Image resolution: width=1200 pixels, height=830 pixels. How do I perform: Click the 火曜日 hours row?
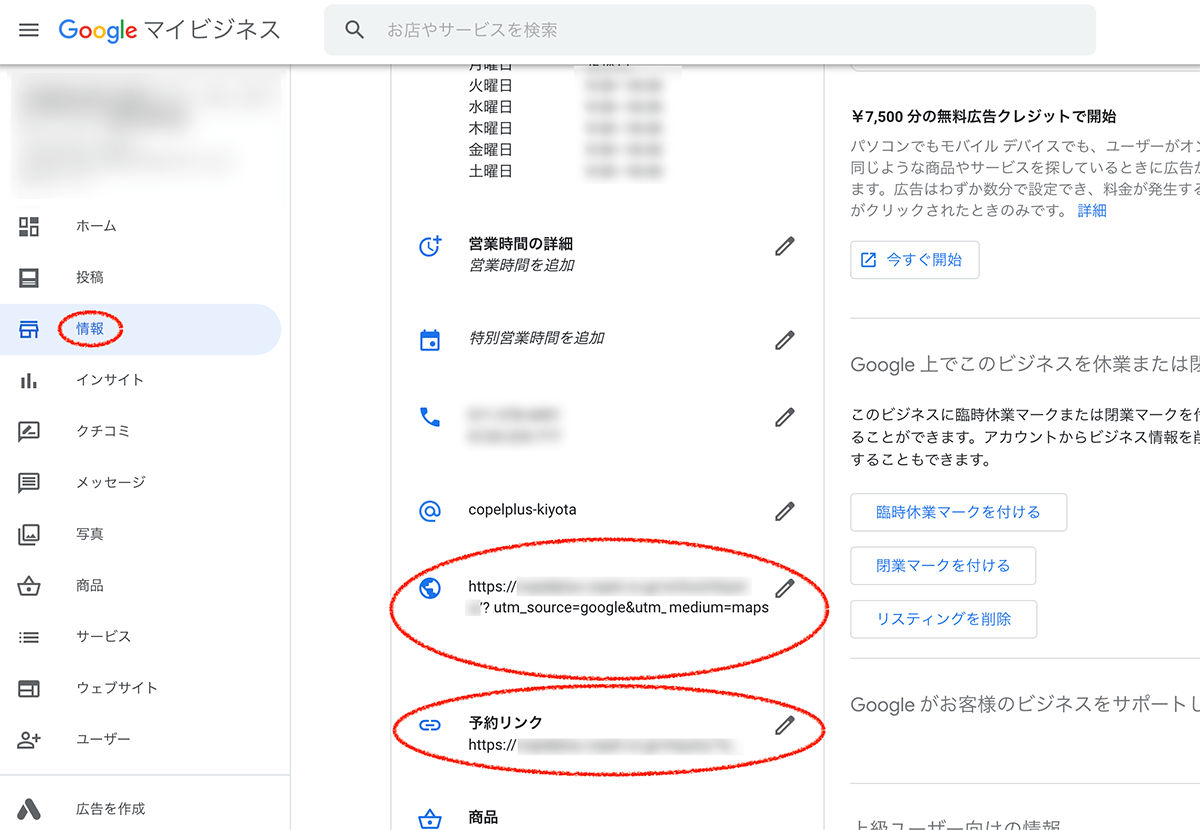(x=566, y=86)
